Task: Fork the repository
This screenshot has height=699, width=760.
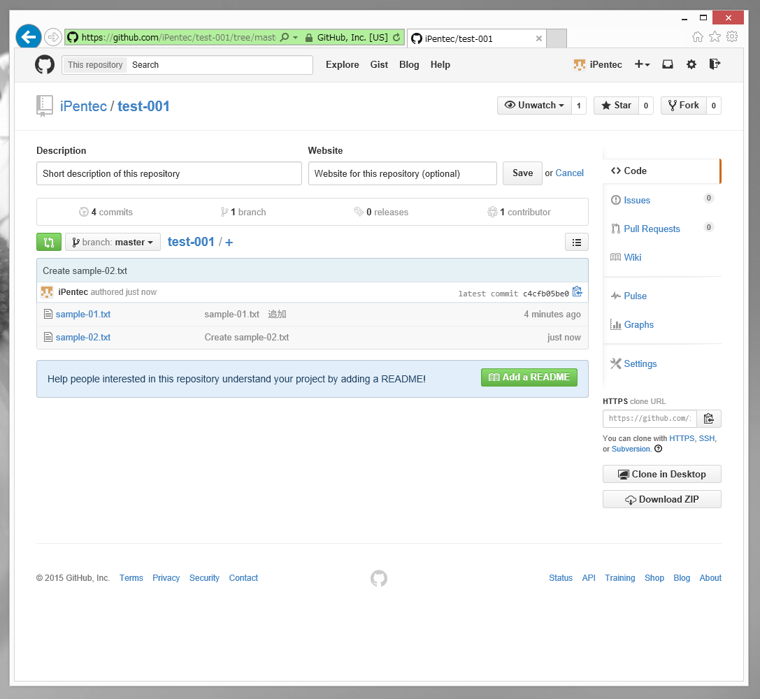Action: coord(683,105)
